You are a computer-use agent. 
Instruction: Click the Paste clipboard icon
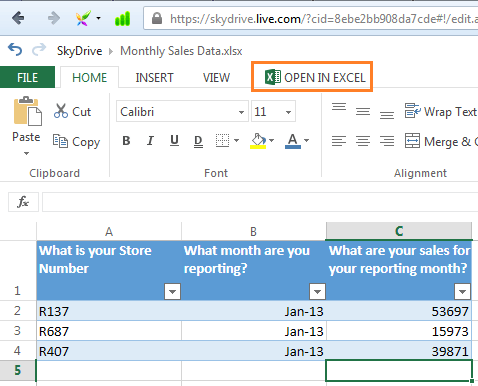[x=27, y=111]
